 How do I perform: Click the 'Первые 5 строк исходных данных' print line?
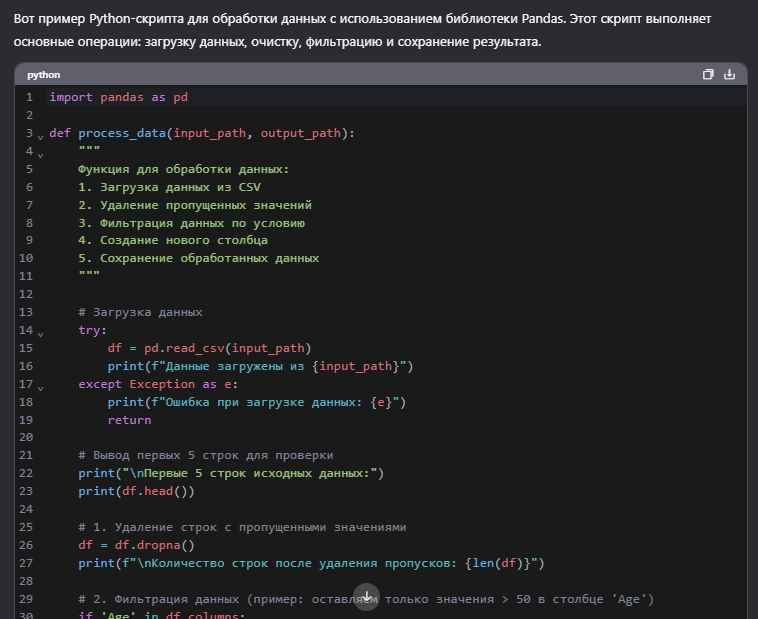pyautogui.click(x=231, y=473)
